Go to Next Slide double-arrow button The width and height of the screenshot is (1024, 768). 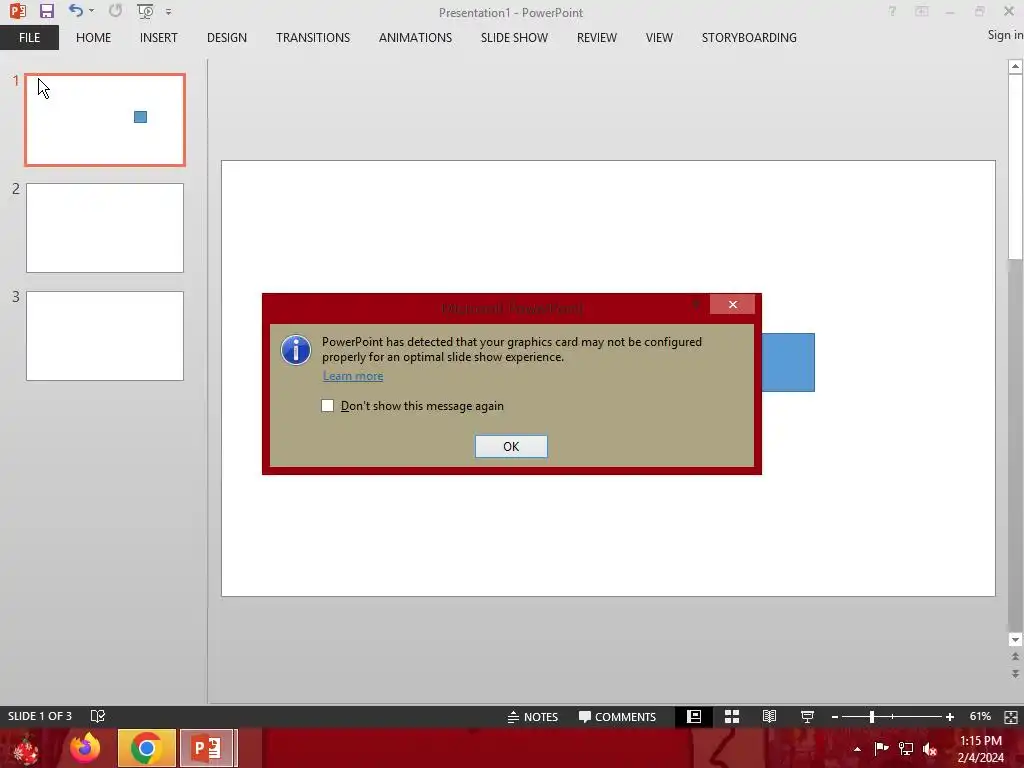pyautogui.click(x=1015, y=673)
